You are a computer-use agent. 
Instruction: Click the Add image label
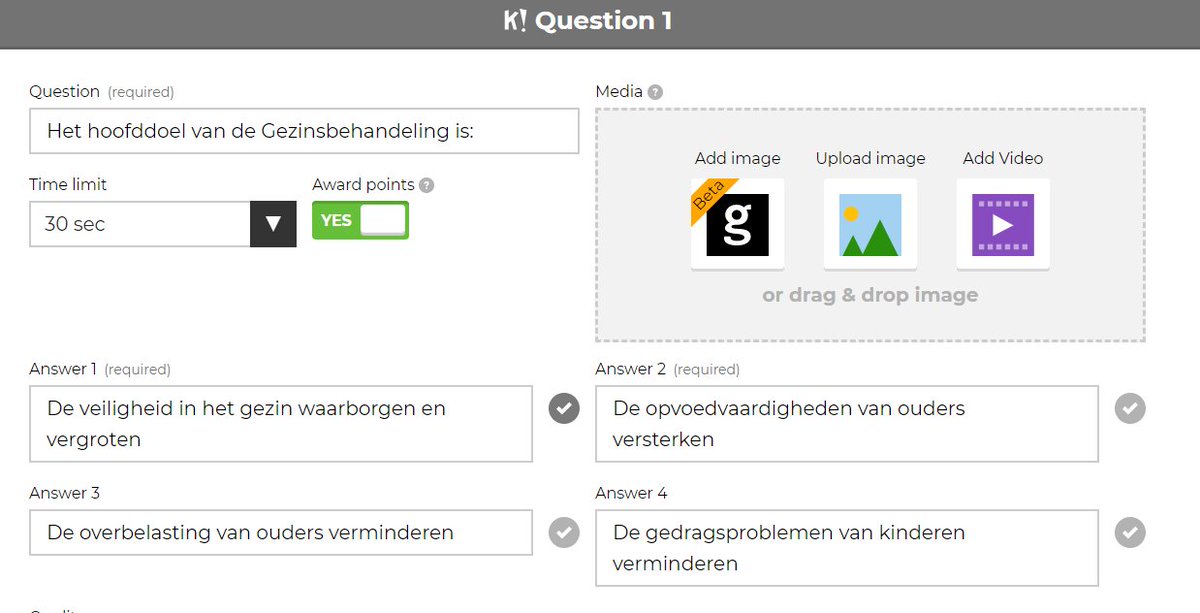pos(737,158)
